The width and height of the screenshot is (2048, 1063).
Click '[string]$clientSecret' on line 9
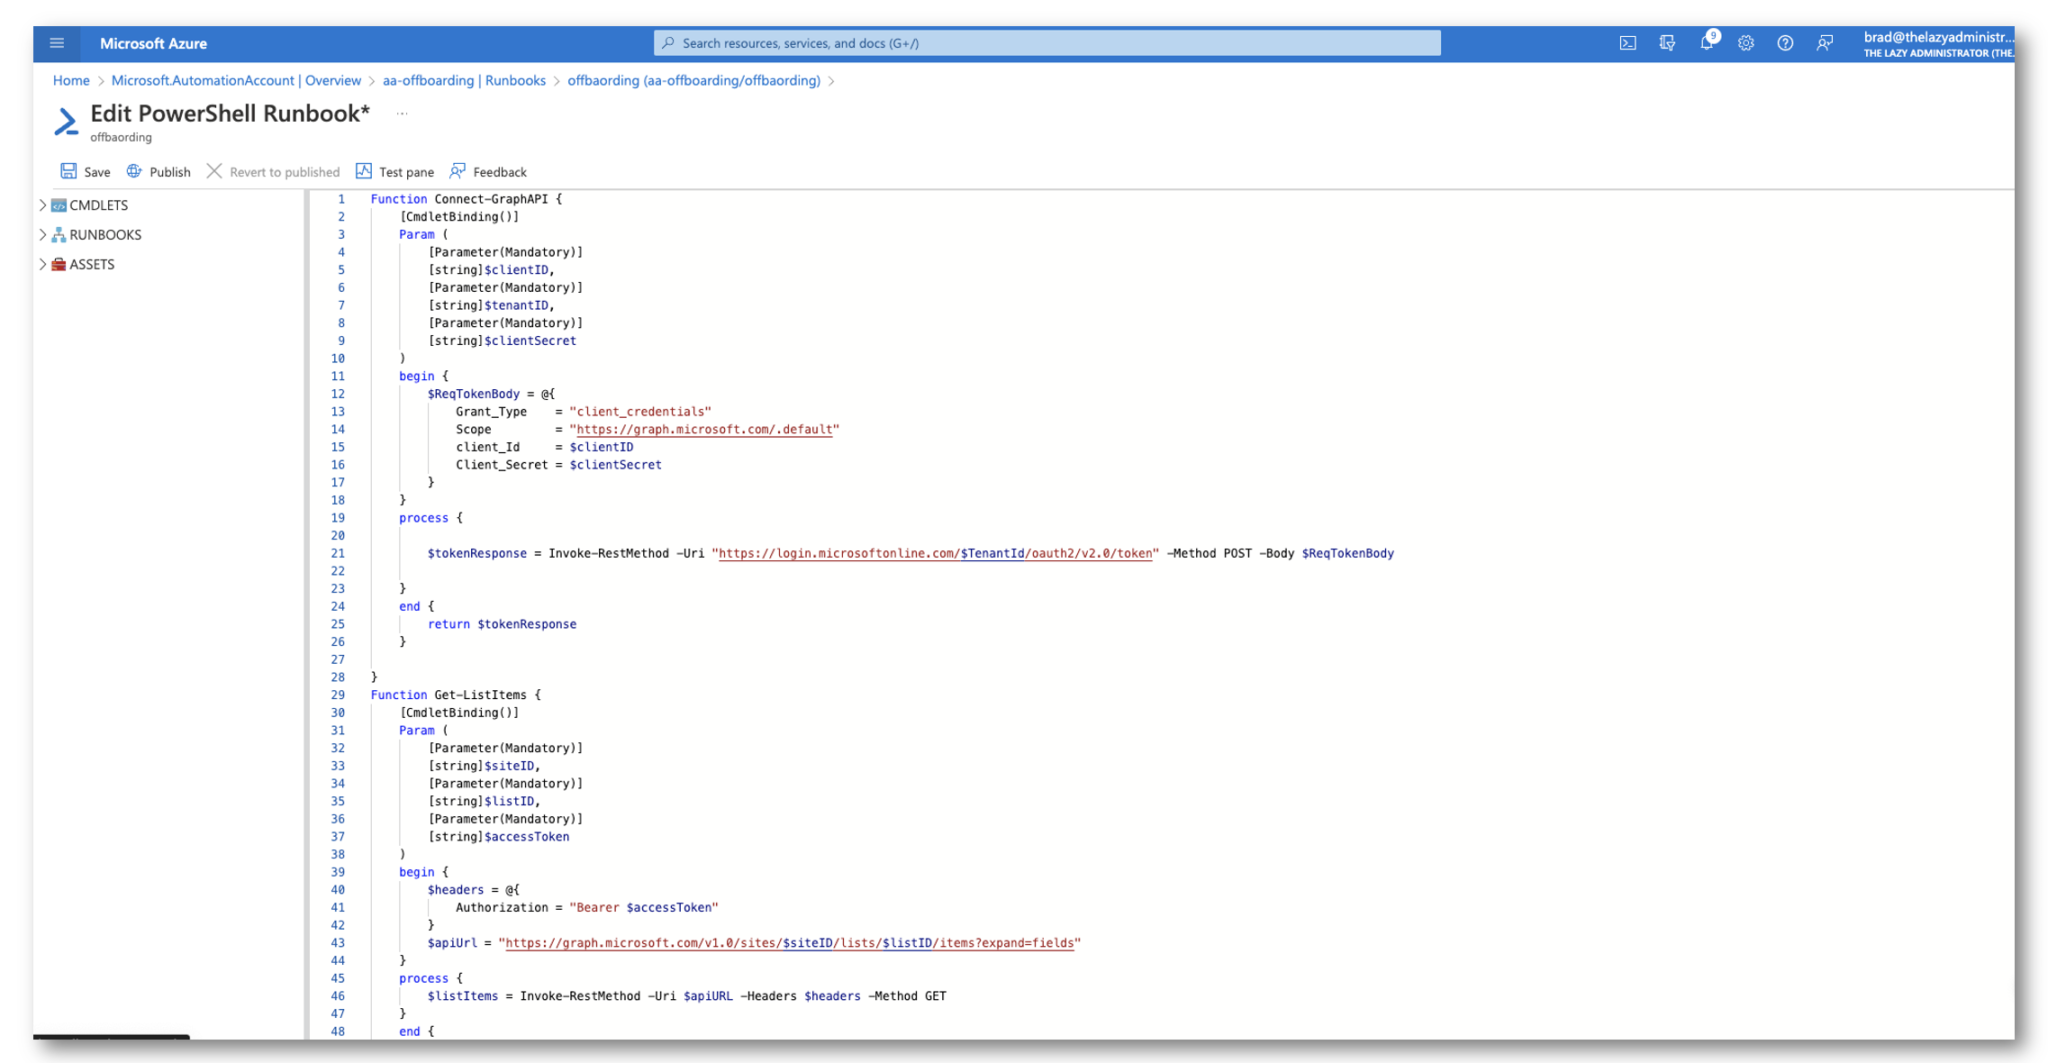pyautogui.click(x=502, y=341)
